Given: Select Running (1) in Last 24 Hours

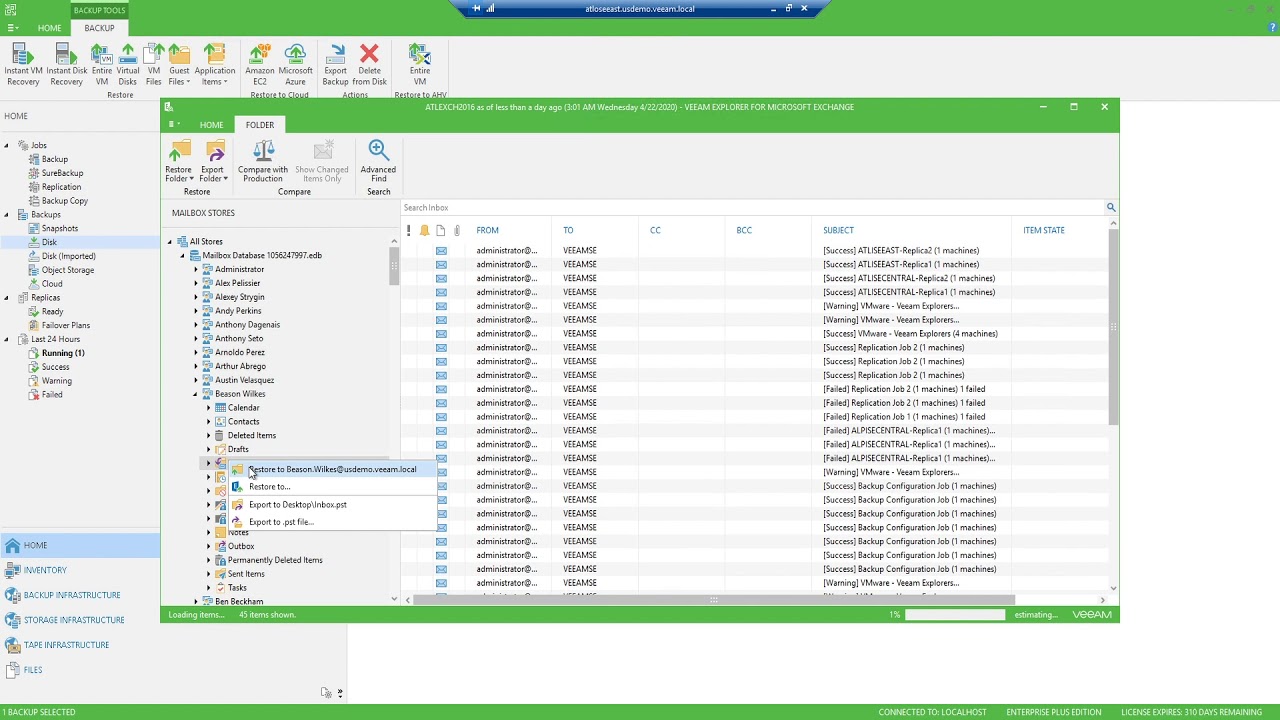Looking at the screenshot, I should pyautogui.click(x=63, y=353).
